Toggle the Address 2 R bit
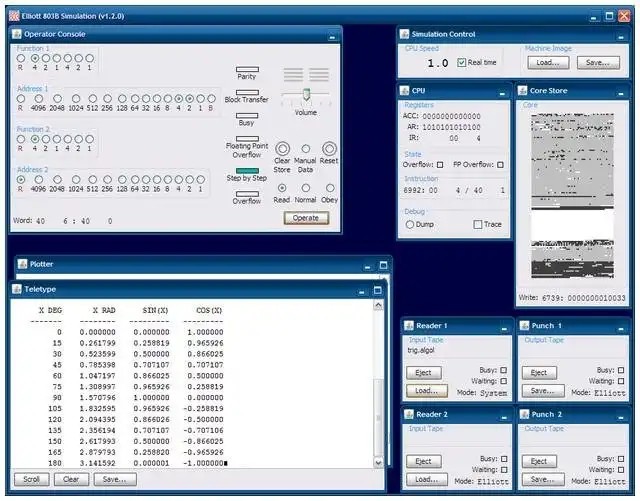Screen dimensions: 640x501 pos(20,180)
